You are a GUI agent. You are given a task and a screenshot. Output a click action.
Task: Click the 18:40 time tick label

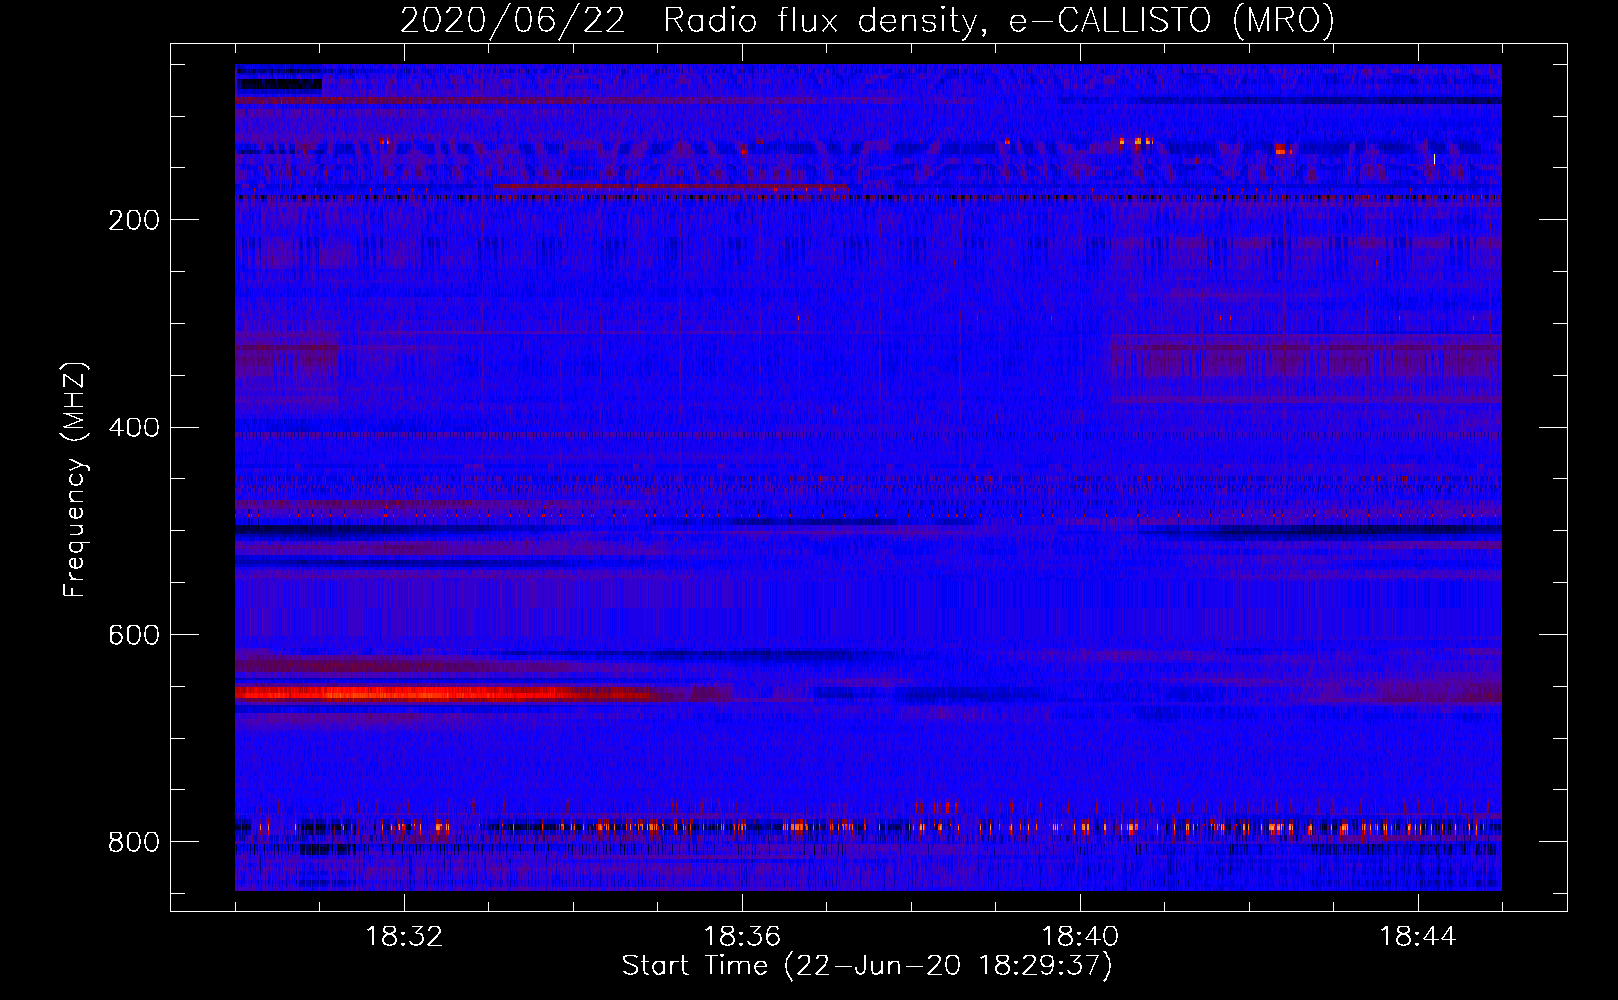coord(1080,937)
